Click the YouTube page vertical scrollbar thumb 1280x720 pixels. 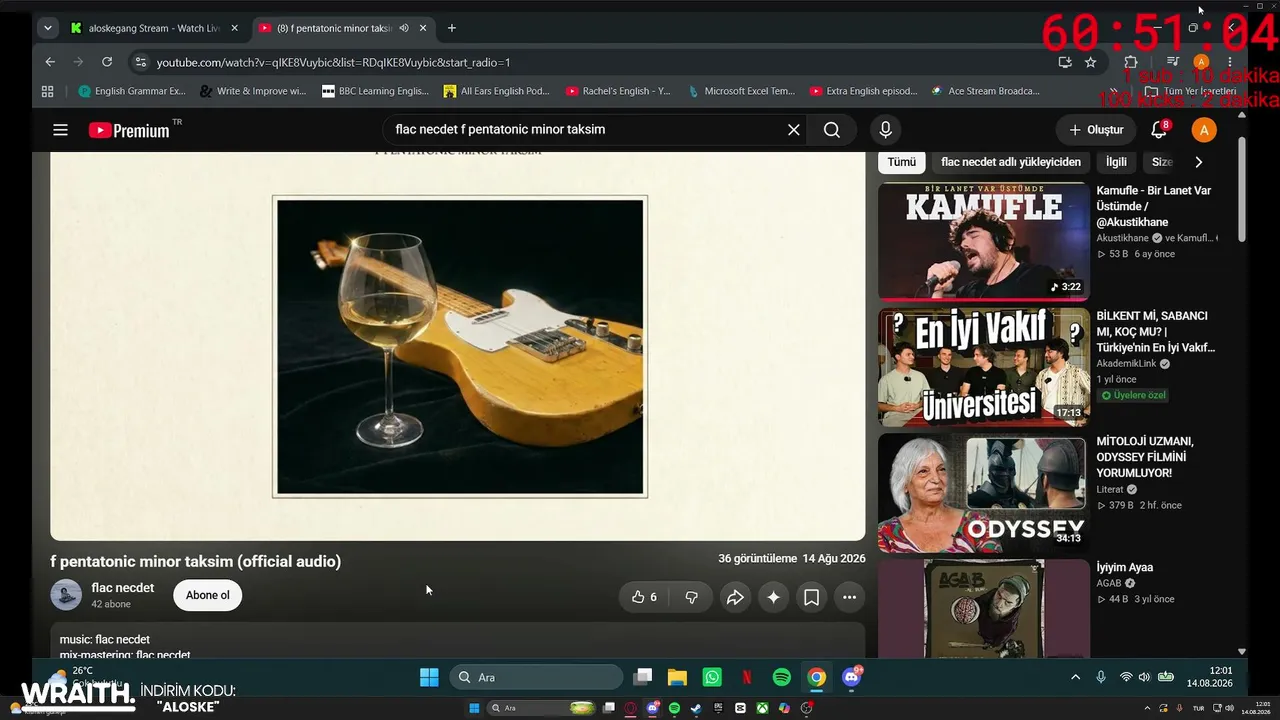tap(1242, 190)
